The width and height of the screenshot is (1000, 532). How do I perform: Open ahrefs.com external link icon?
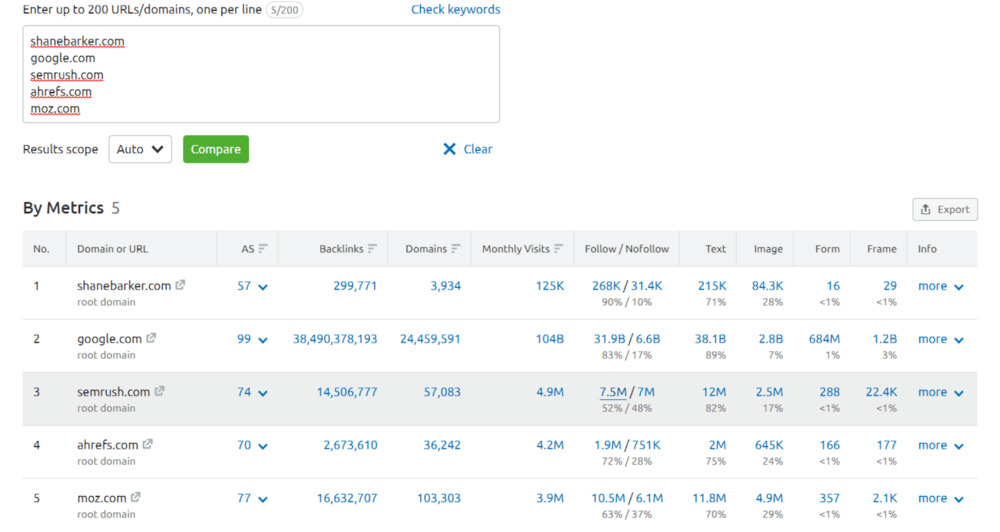pos(148,444)
